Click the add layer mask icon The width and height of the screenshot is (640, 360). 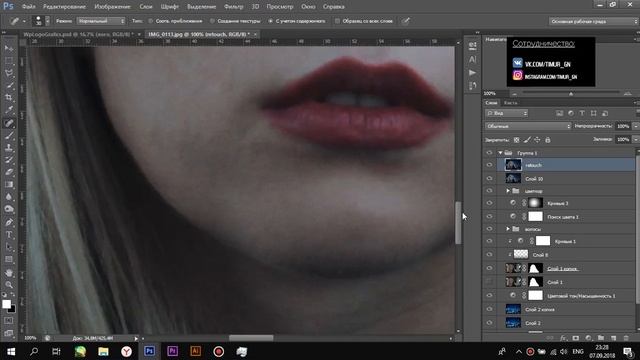coord(576,338)
